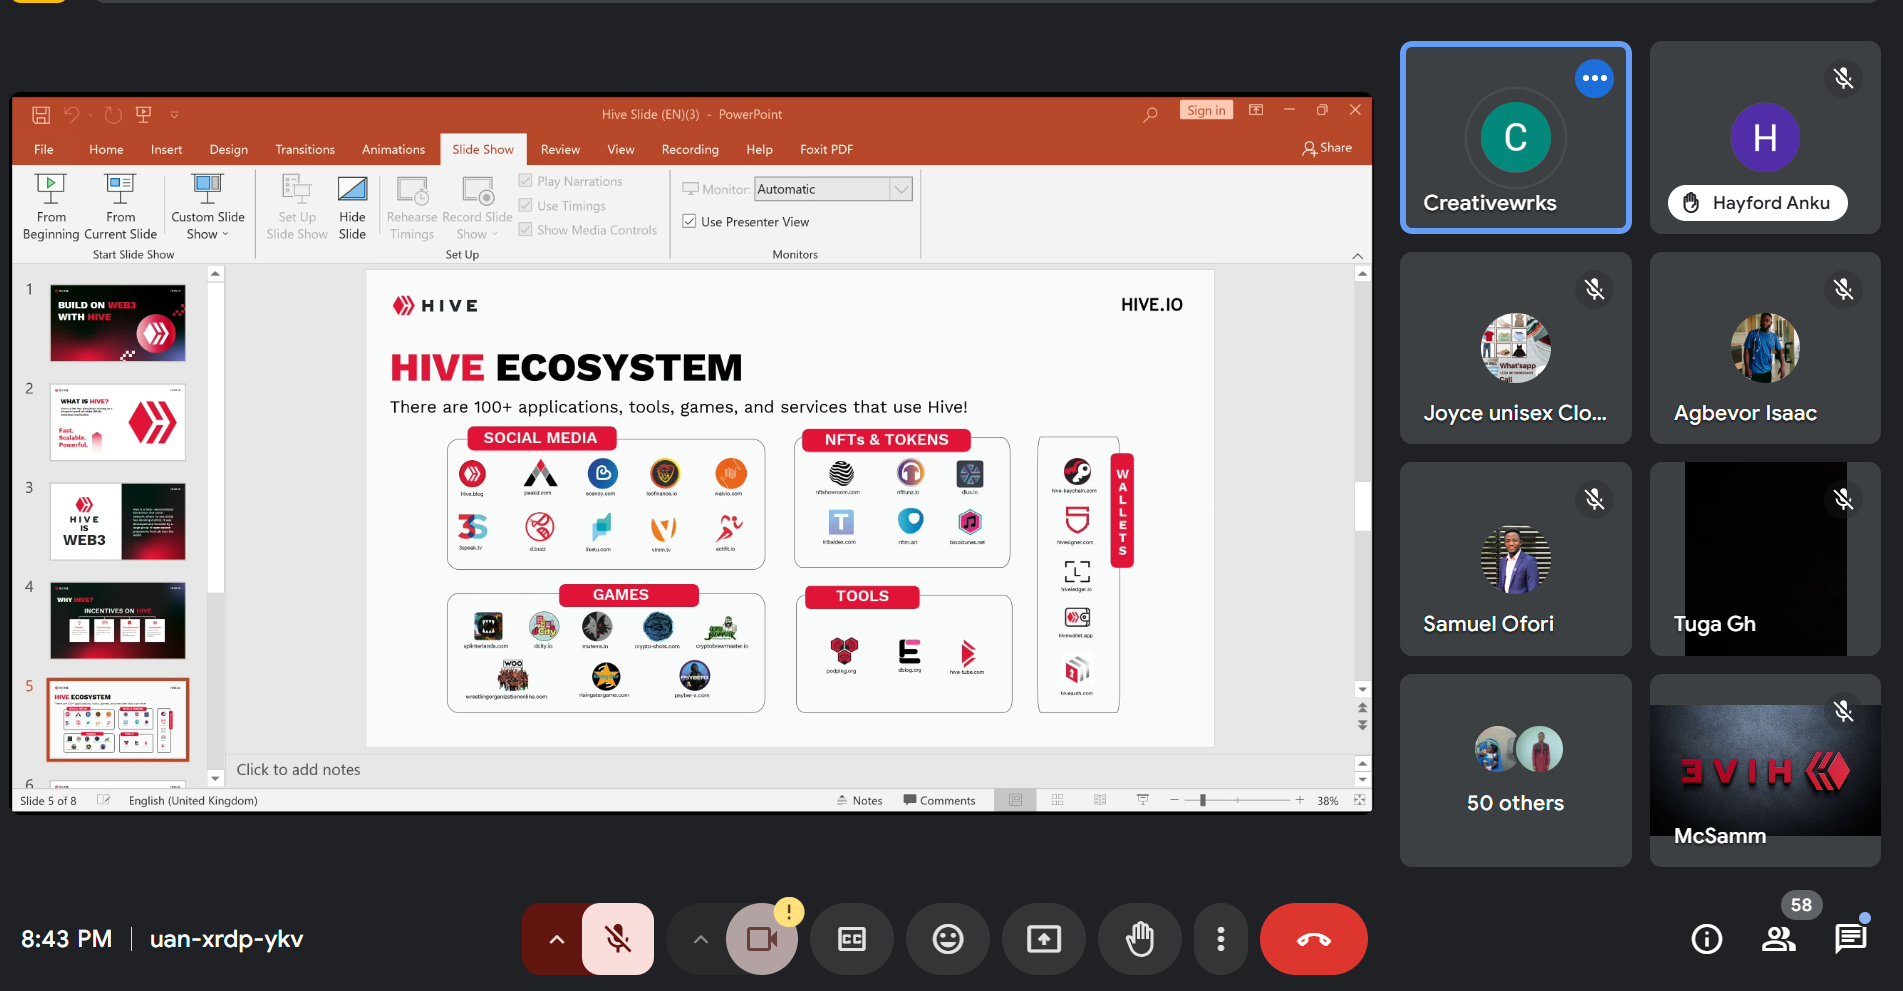
Task: Click zoom out minus button
Action: tap(1175, 800)
